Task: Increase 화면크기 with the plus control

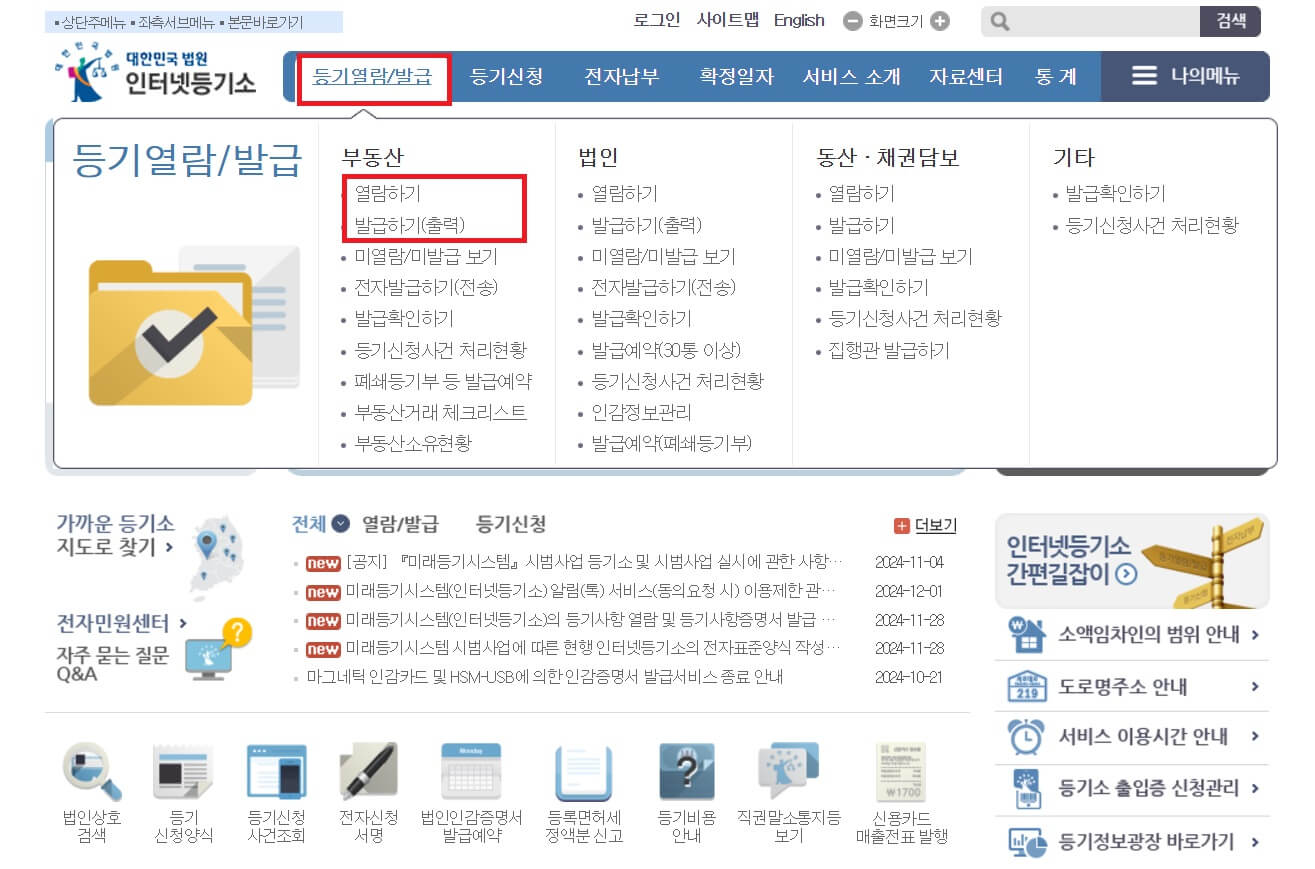Action: tap(938, 20)
